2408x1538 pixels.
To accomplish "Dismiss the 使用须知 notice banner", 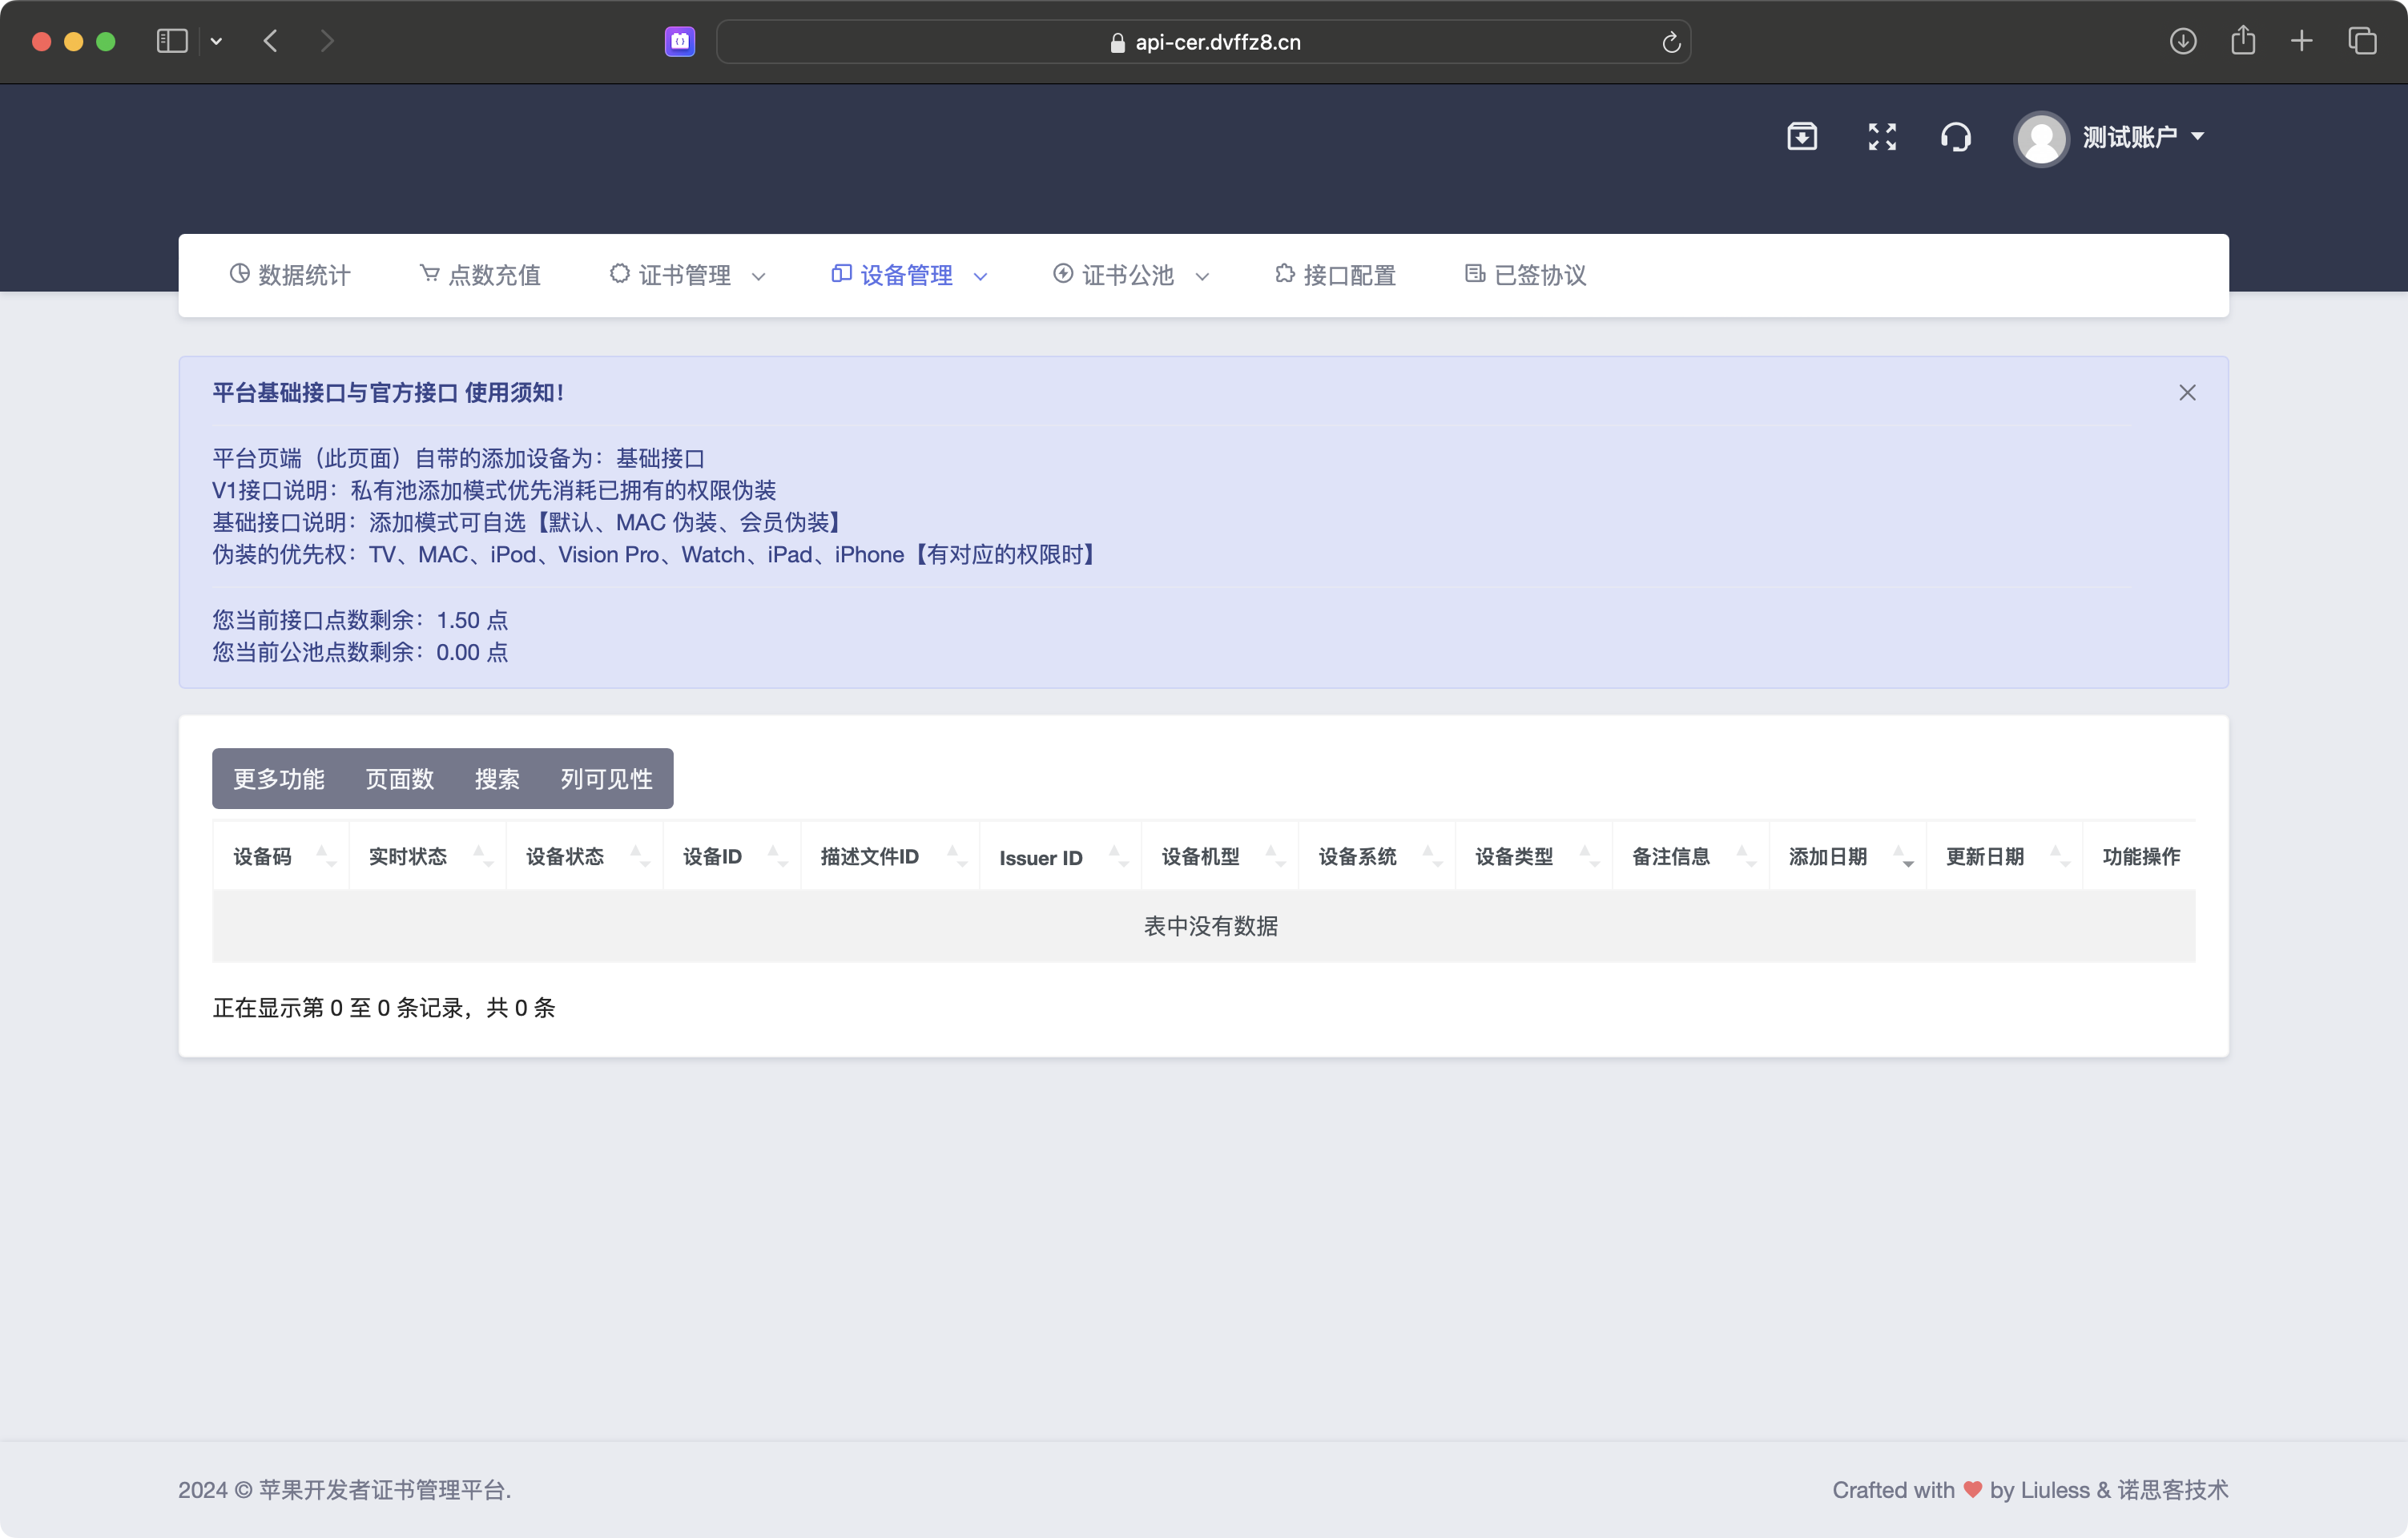I will point(2187,393).
